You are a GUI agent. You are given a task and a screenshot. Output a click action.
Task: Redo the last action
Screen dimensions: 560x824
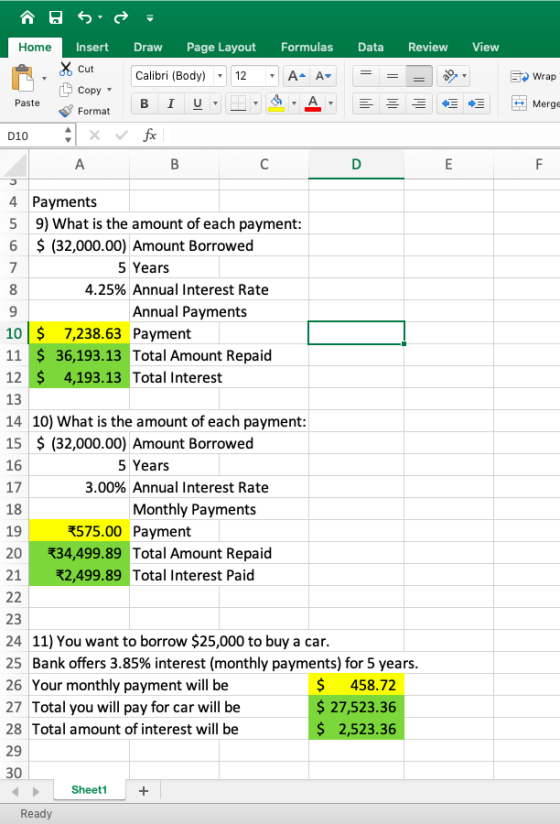pyautogui.click(x=121, y=18)
